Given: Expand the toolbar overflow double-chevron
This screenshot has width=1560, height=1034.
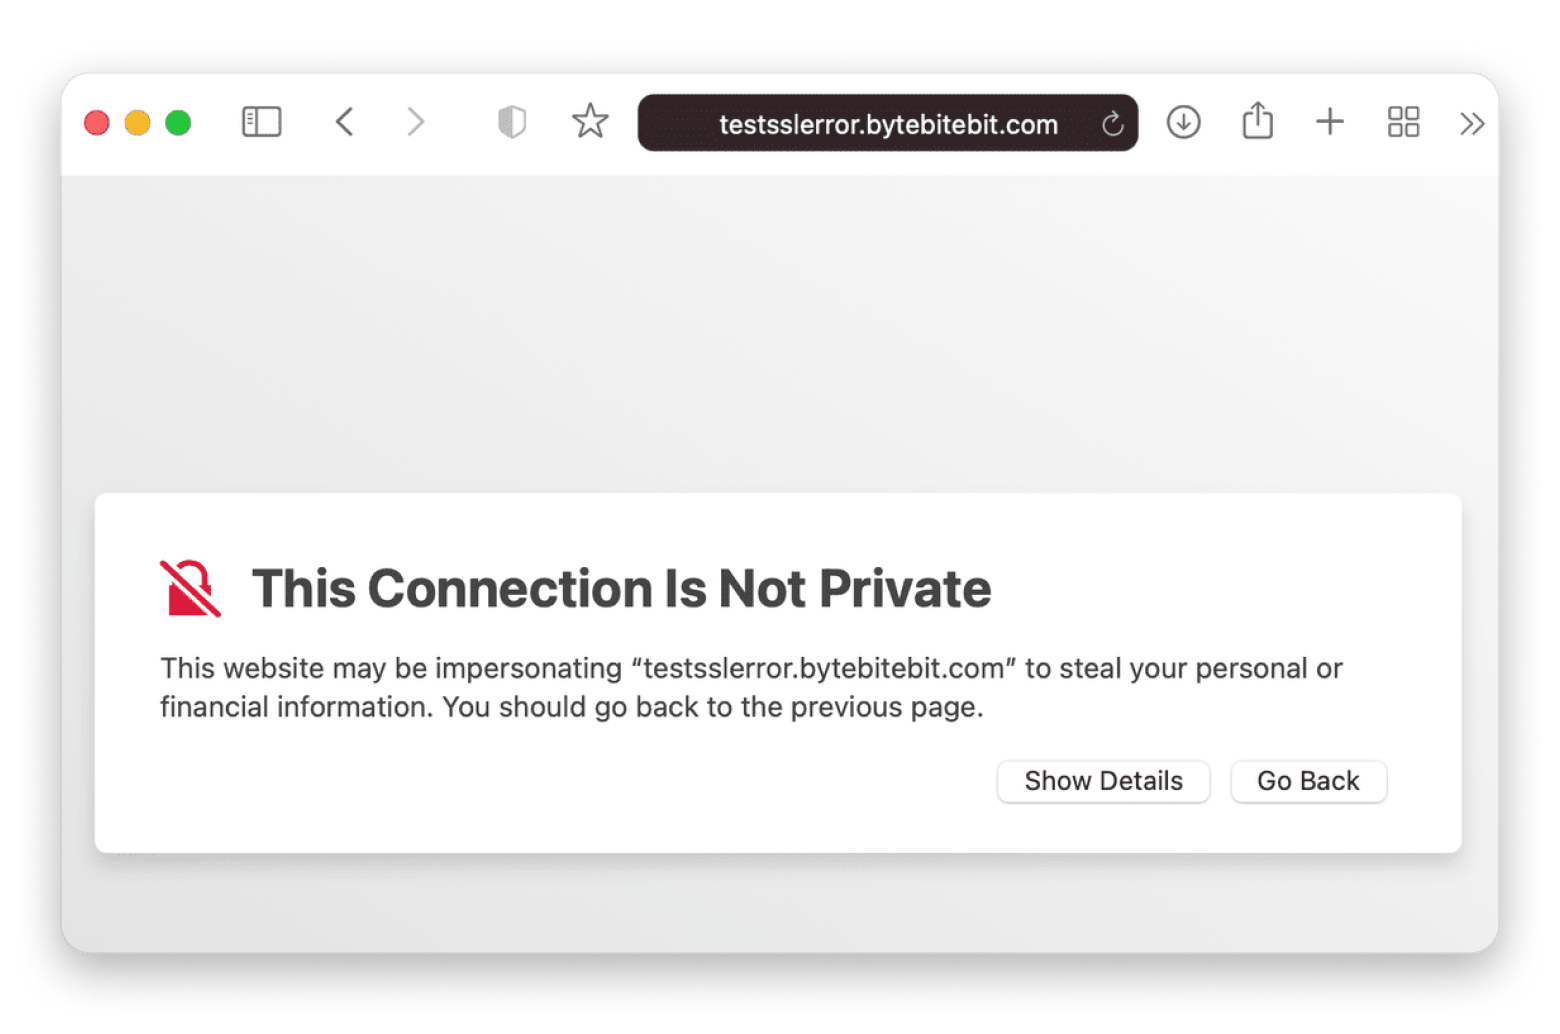Looking at the screenshot, I should [1472, 124].
